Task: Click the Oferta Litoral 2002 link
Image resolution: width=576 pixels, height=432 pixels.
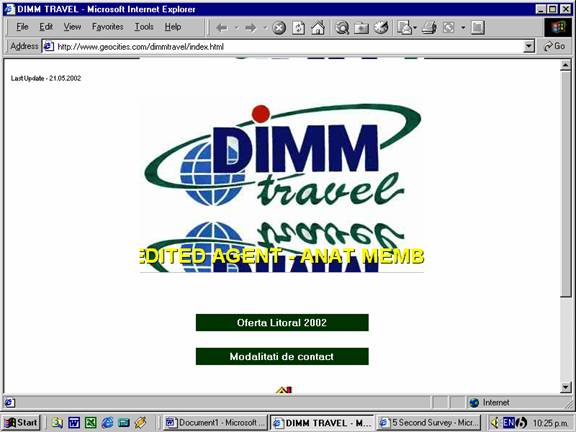Action: pos(282,323)
